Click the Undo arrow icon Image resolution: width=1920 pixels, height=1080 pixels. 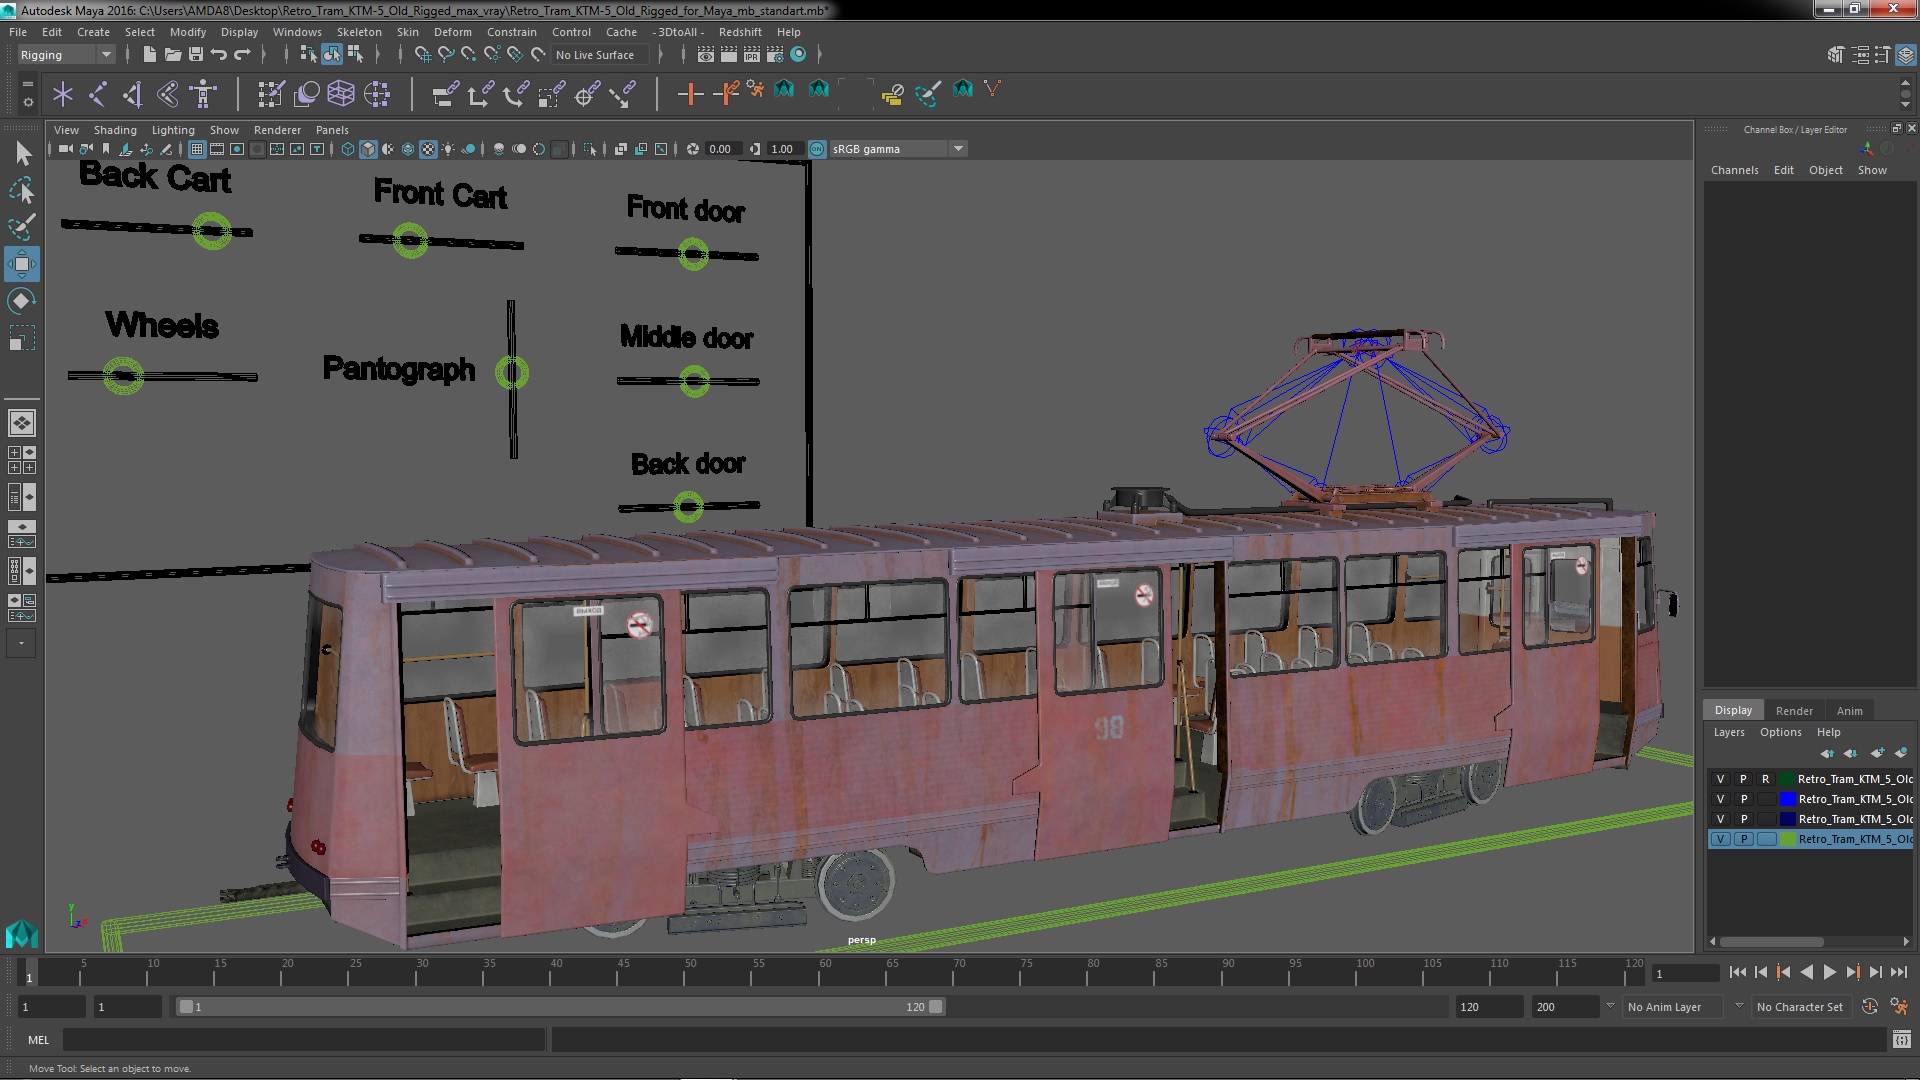tap(219, 55)
